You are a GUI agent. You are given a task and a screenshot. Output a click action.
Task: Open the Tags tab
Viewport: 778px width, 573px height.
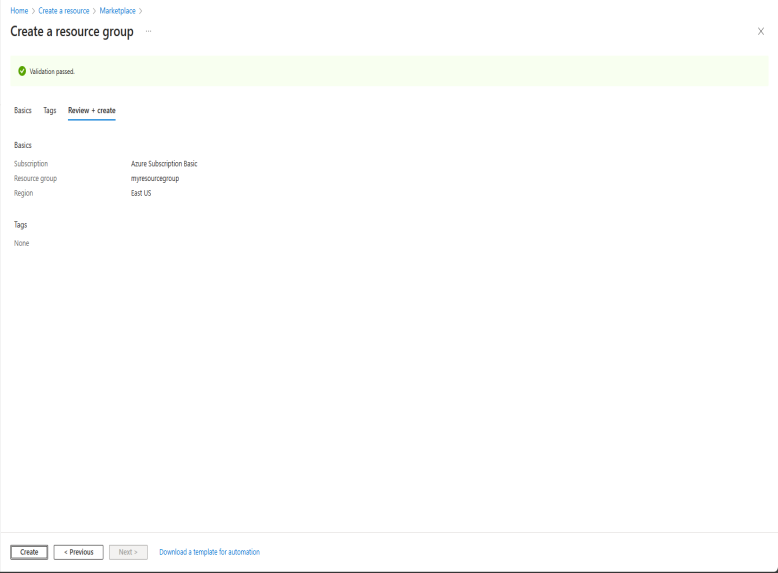[x=50, y=110]
